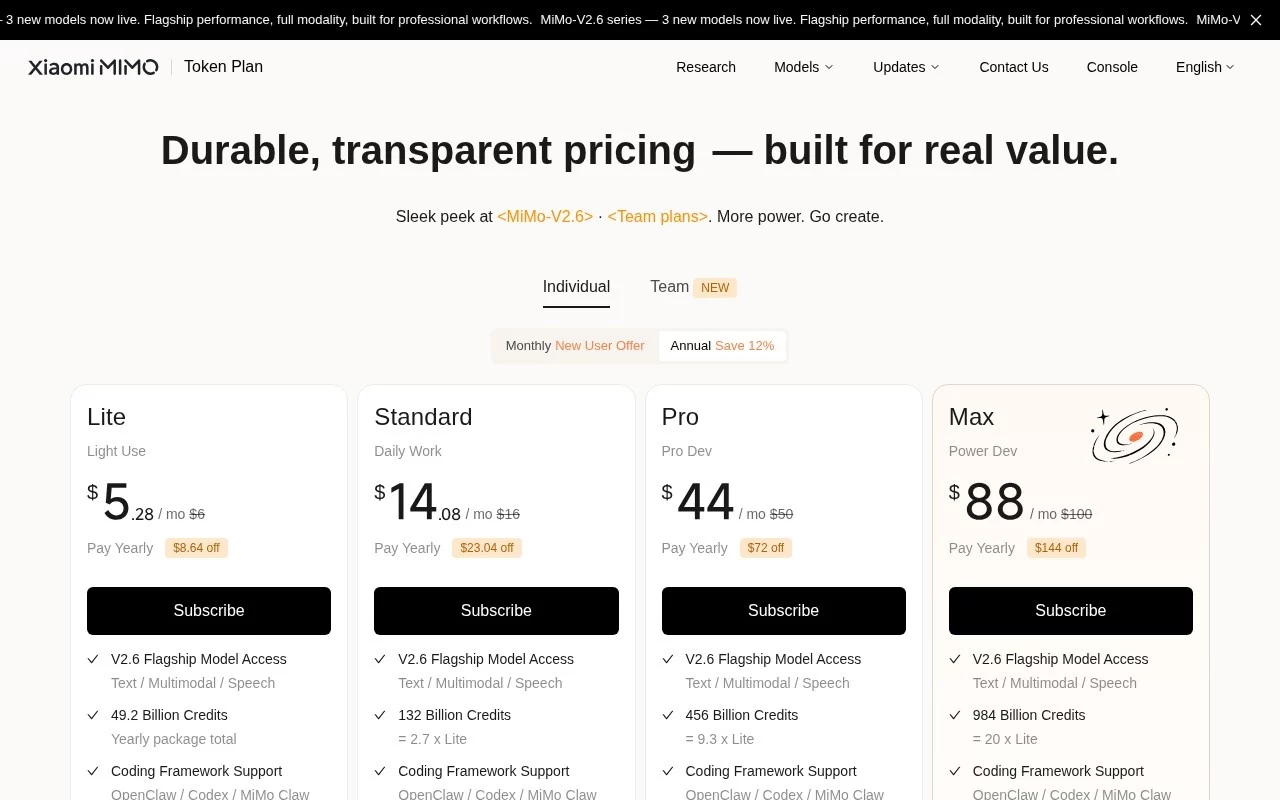
Task: Follow the <Team plans> link
Action: (x=658, y=217)
